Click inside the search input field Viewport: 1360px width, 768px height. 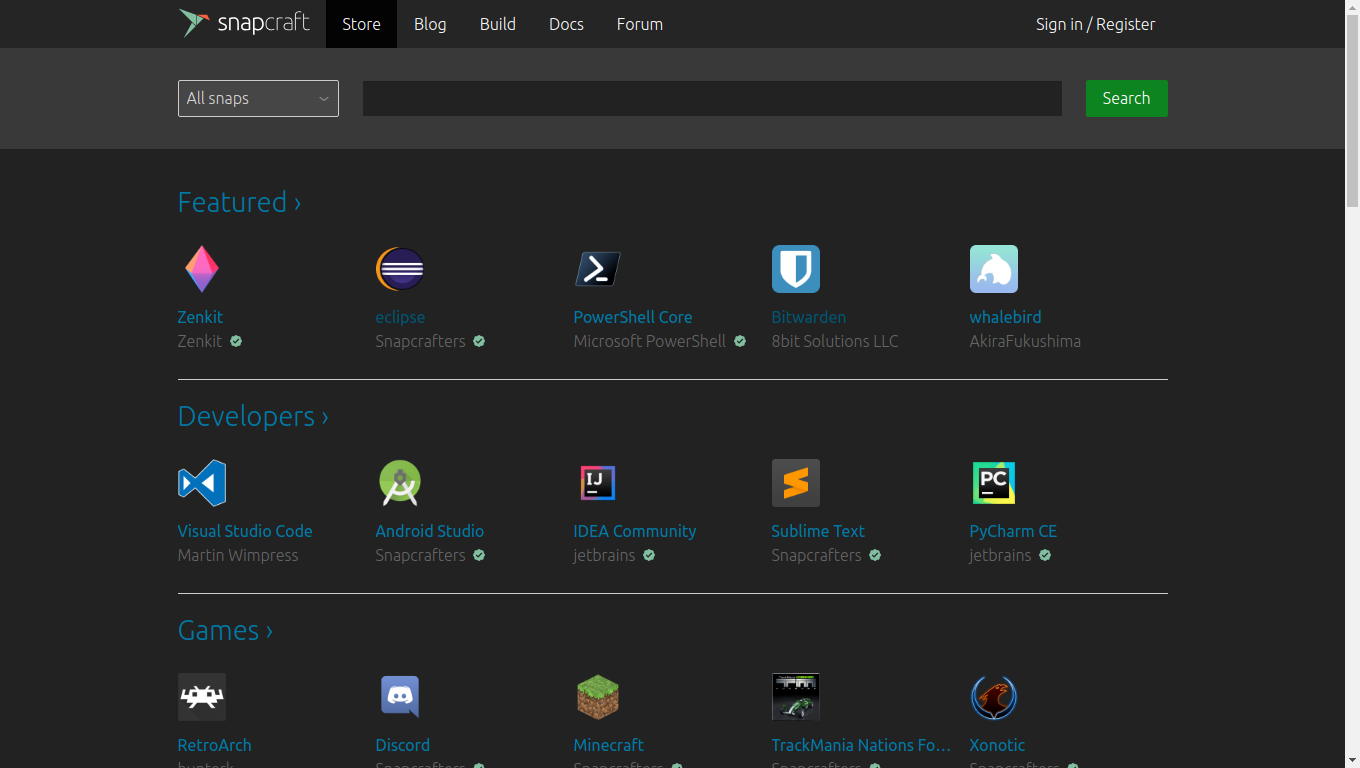[x=711, y=98]
